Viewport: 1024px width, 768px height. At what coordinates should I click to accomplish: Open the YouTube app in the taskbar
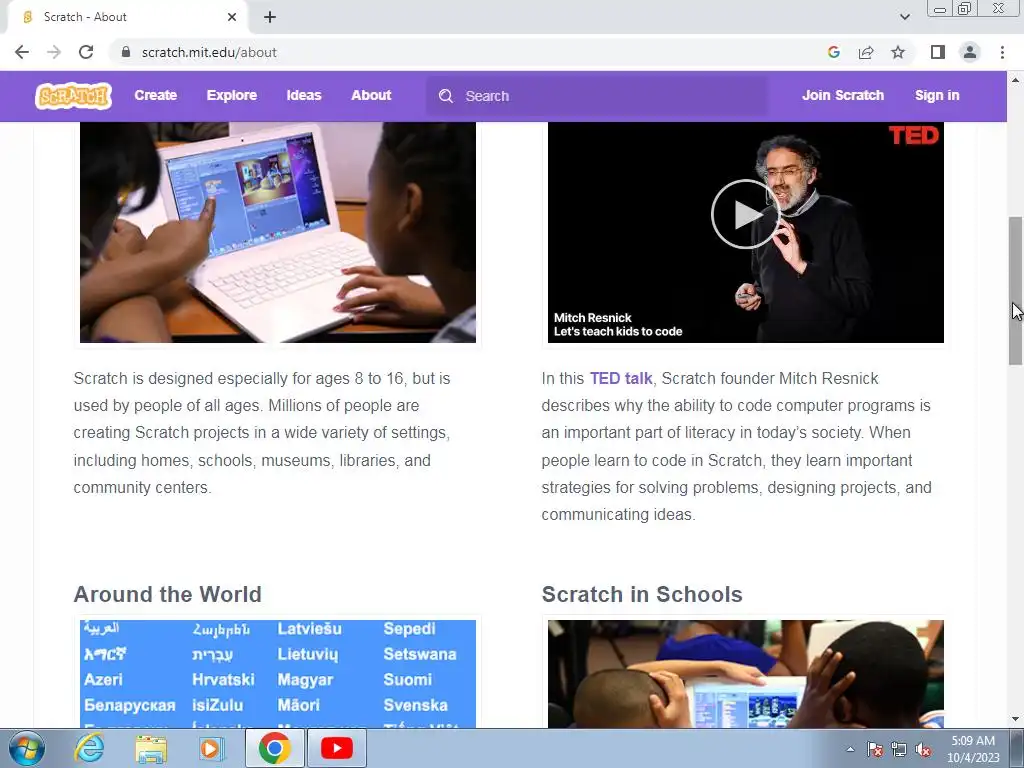[336, 748]
